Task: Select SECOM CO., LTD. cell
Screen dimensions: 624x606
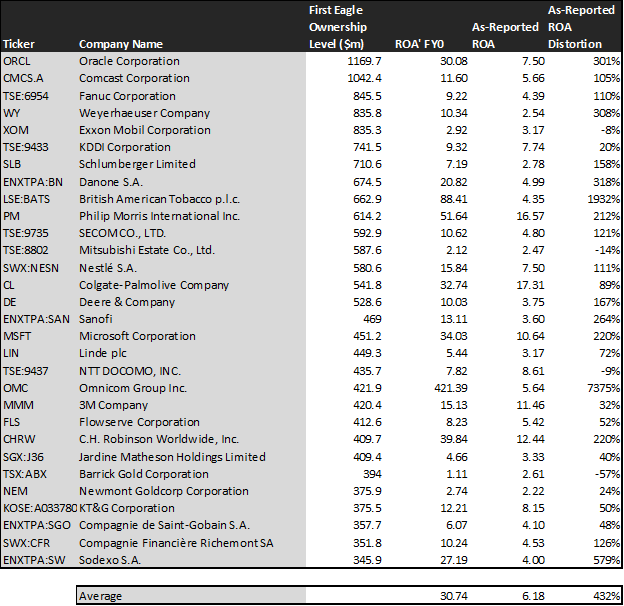Action: tap(123, 233)
